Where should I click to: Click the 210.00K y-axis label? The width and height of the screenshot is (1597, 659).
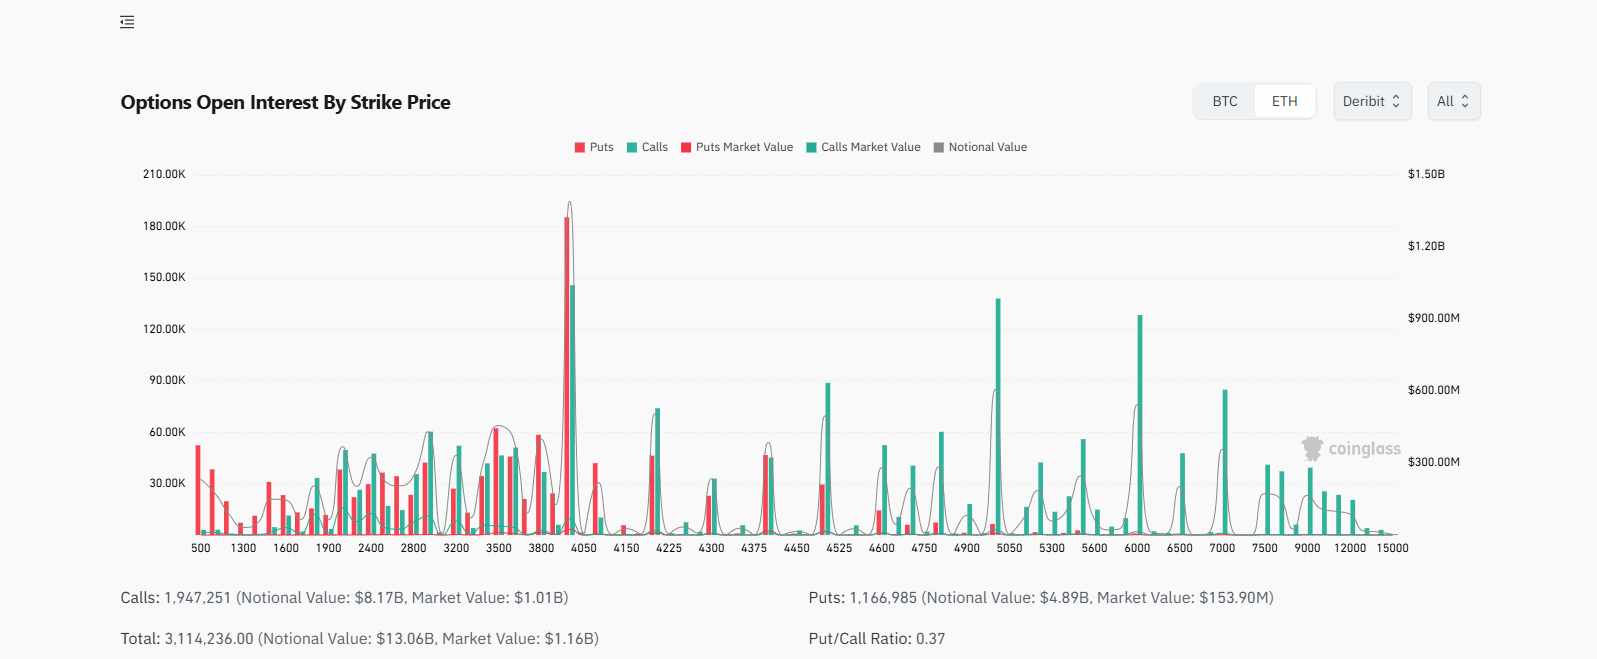[164, 174]
